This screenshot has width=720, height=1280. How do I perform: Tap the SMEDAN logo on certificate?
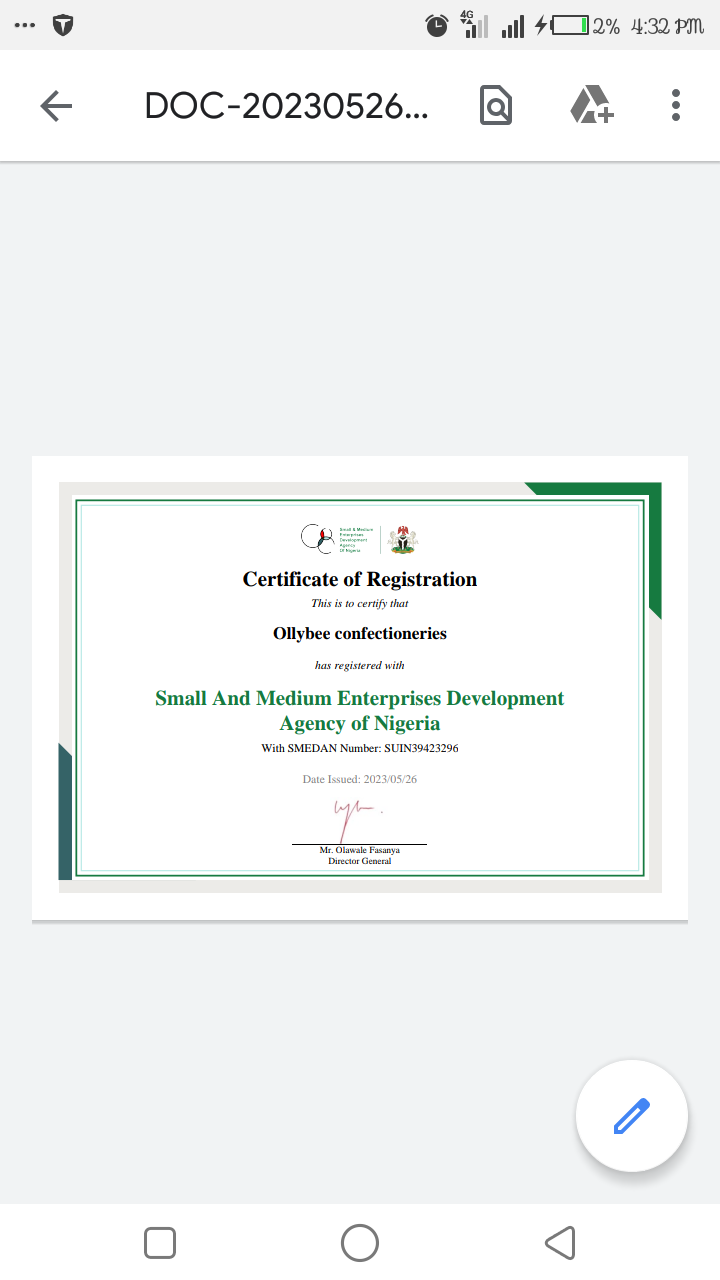pyautogui.click(x=336, y=538)
